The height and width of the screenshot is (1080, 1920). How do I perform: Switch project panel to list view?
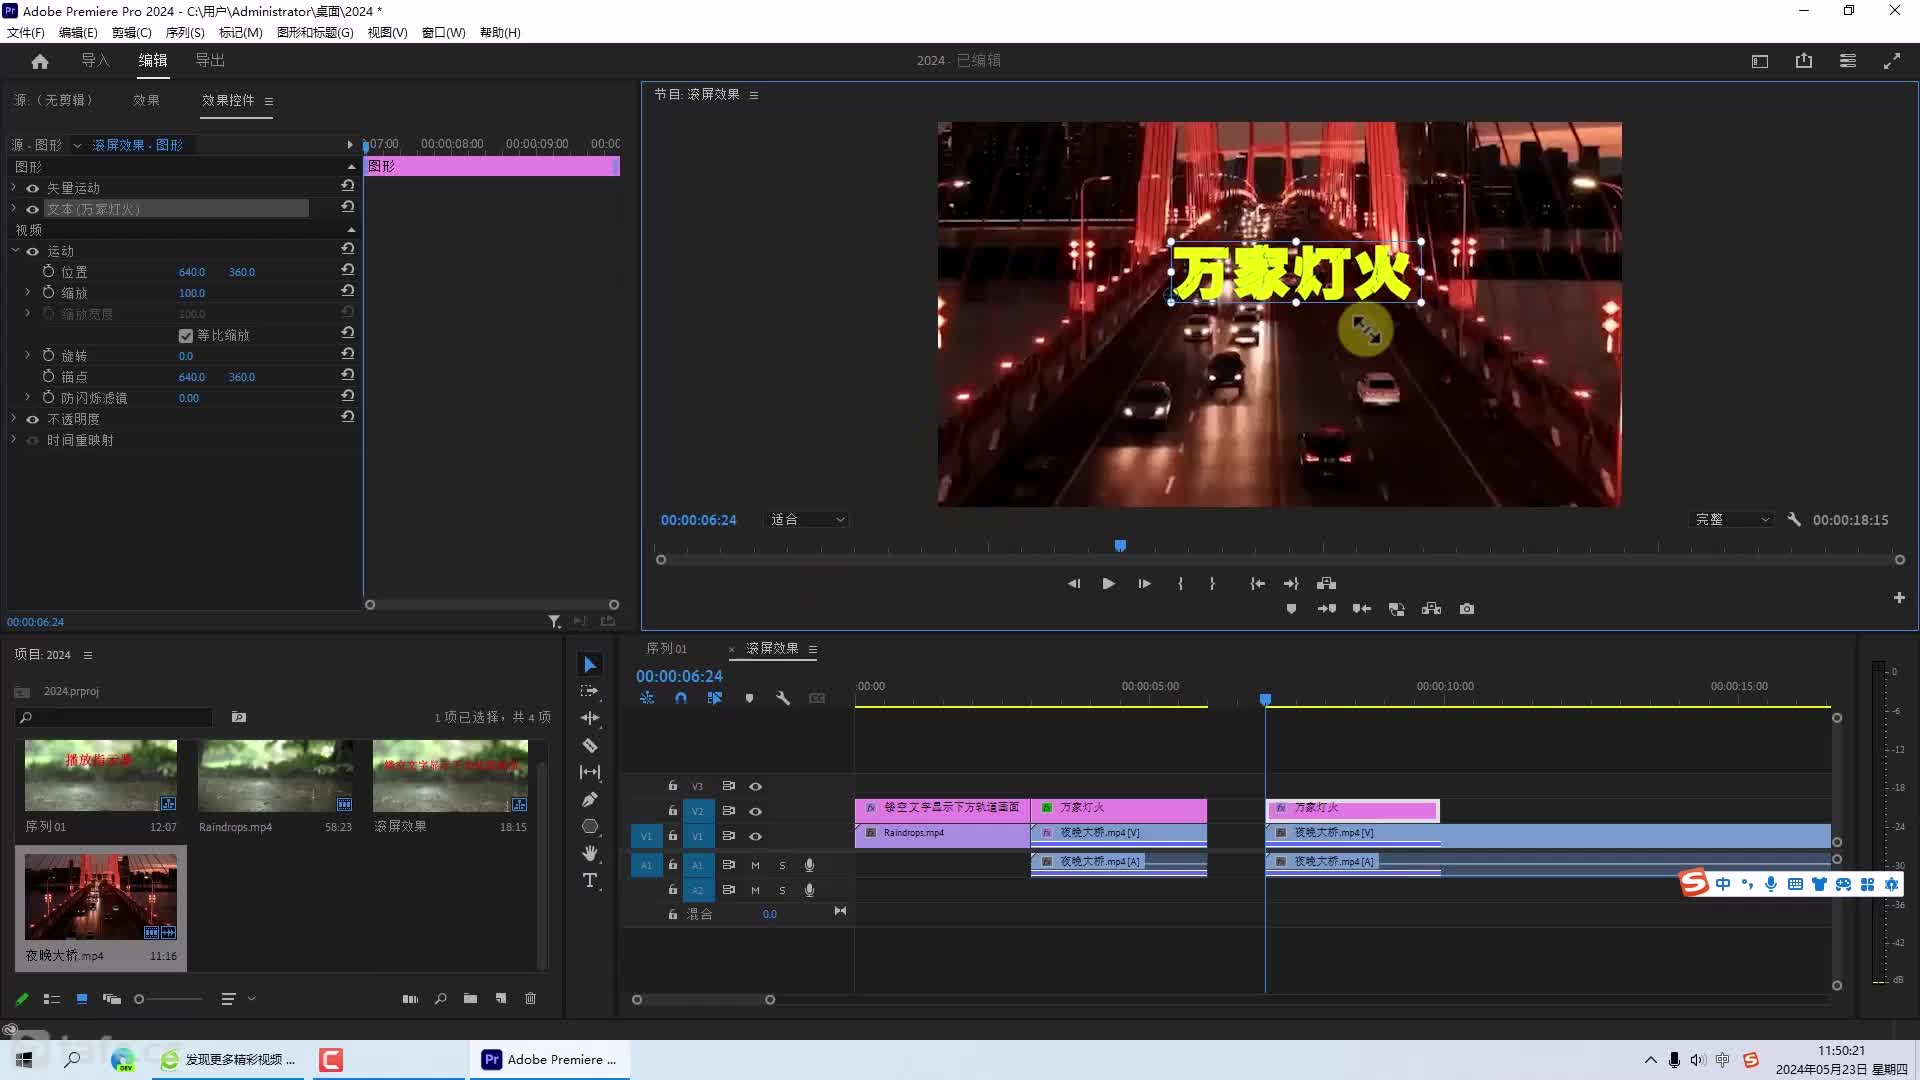pos(52,999)
